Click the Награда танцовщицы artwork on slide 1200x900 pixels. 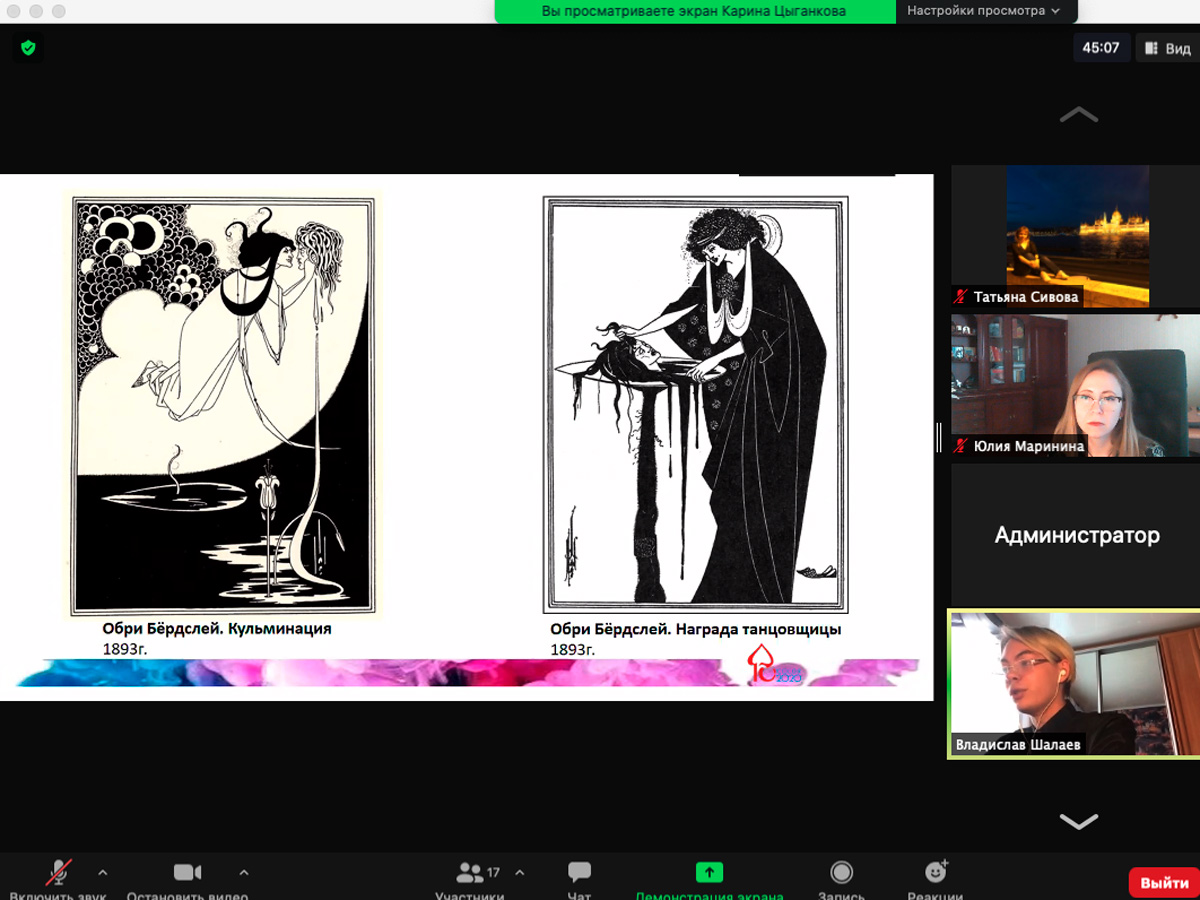click(695, 405)
